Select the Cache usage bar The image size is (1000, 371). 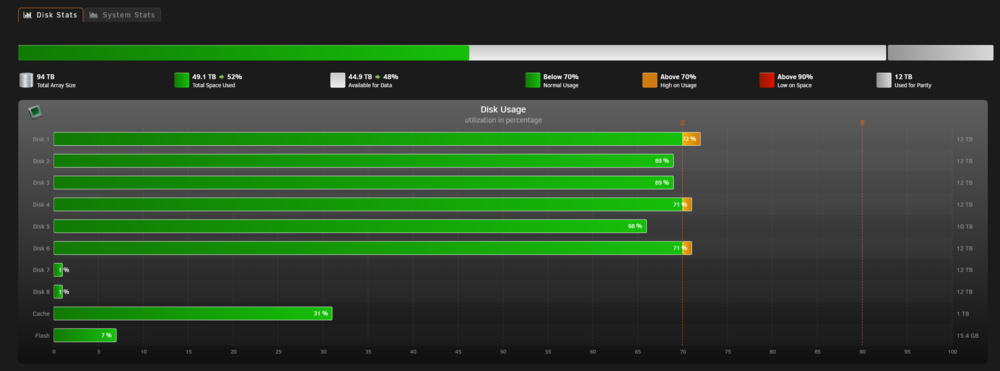coord(193,314)
